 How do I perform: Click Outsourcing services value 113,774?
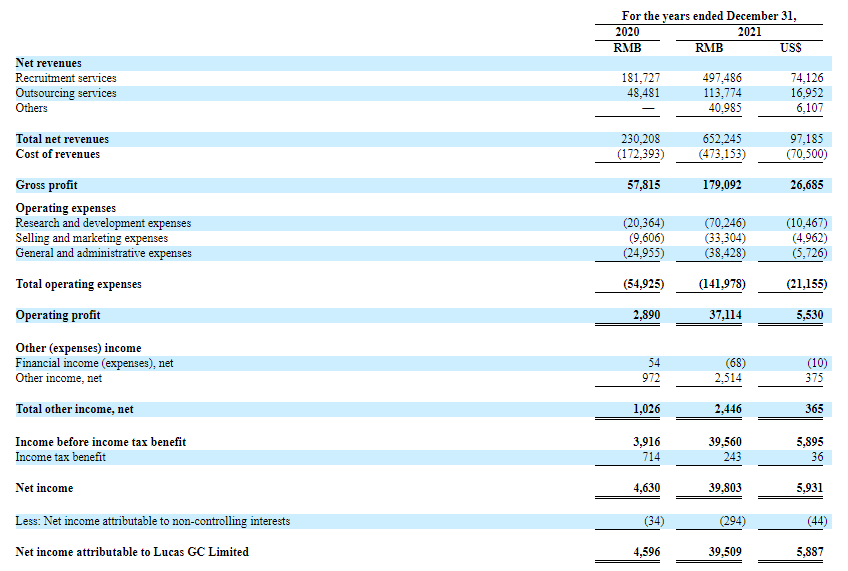tap(722, 94)
